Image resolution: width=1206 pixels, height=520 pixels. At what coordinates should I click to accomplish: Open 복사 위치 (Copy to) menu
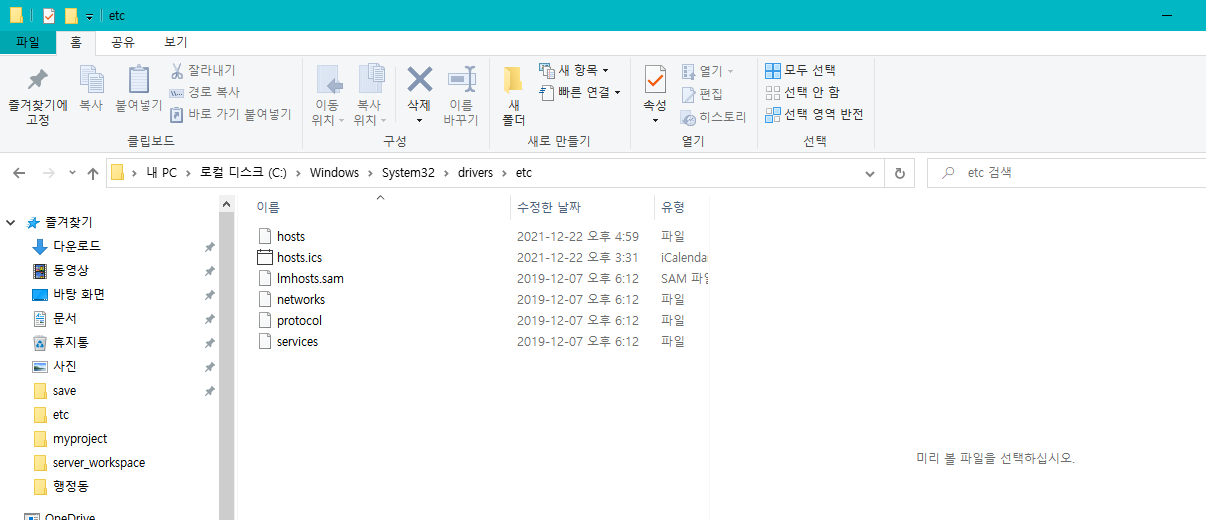click(x=370, y=96)
